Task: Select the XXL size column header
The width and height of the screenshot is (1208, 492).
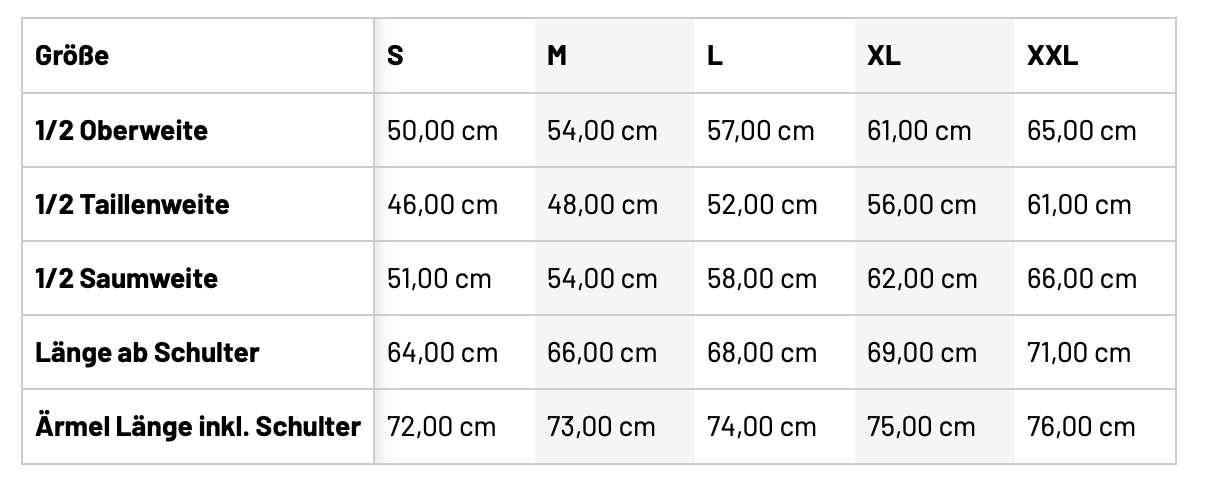Action: [x=1053, y=56]
